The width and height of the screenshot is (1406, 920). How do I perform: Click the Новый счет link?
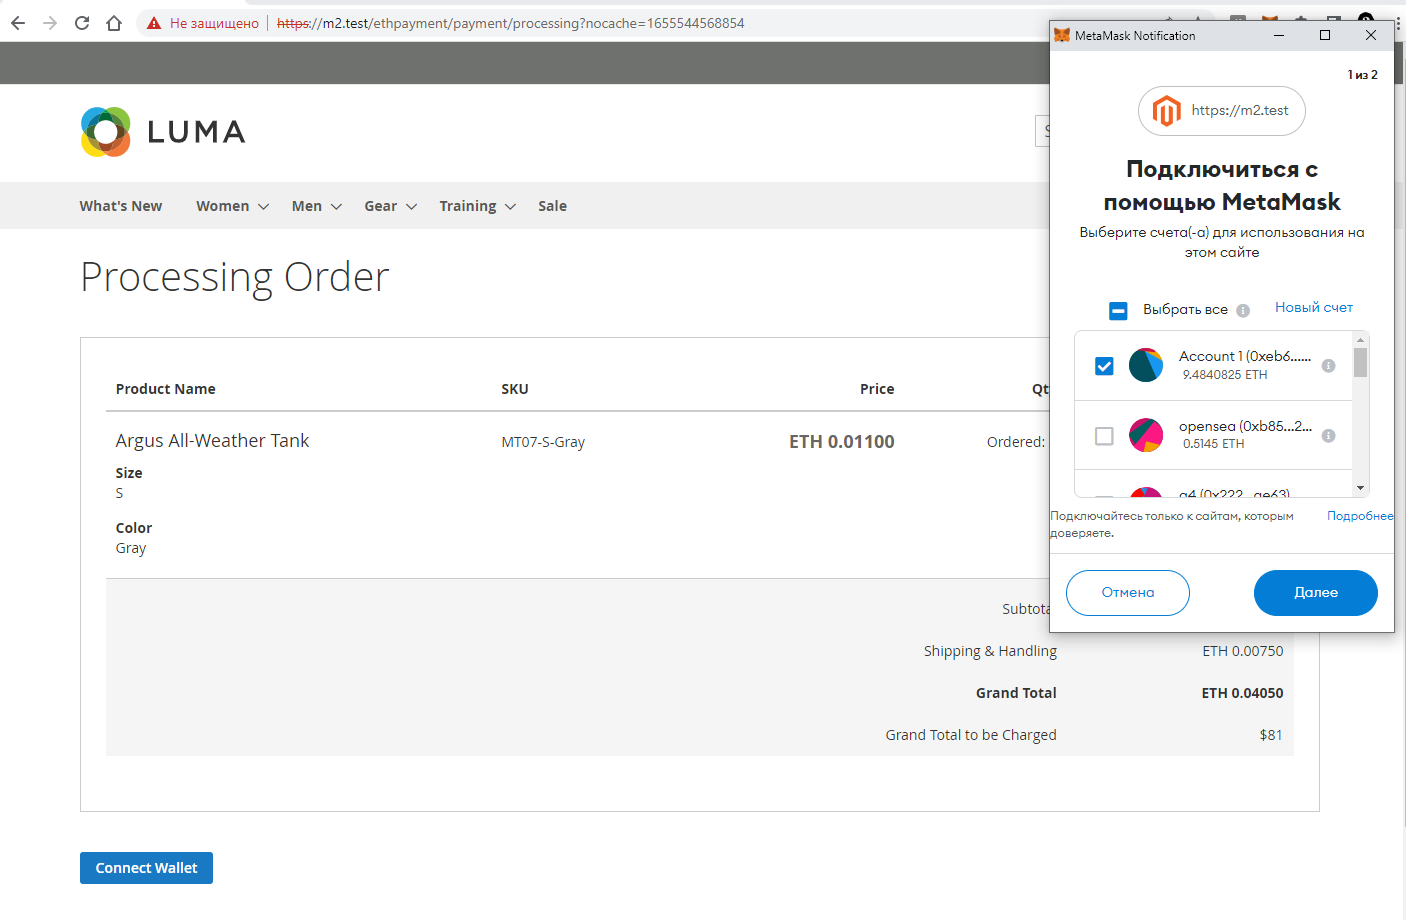(x=1313, y=308)
